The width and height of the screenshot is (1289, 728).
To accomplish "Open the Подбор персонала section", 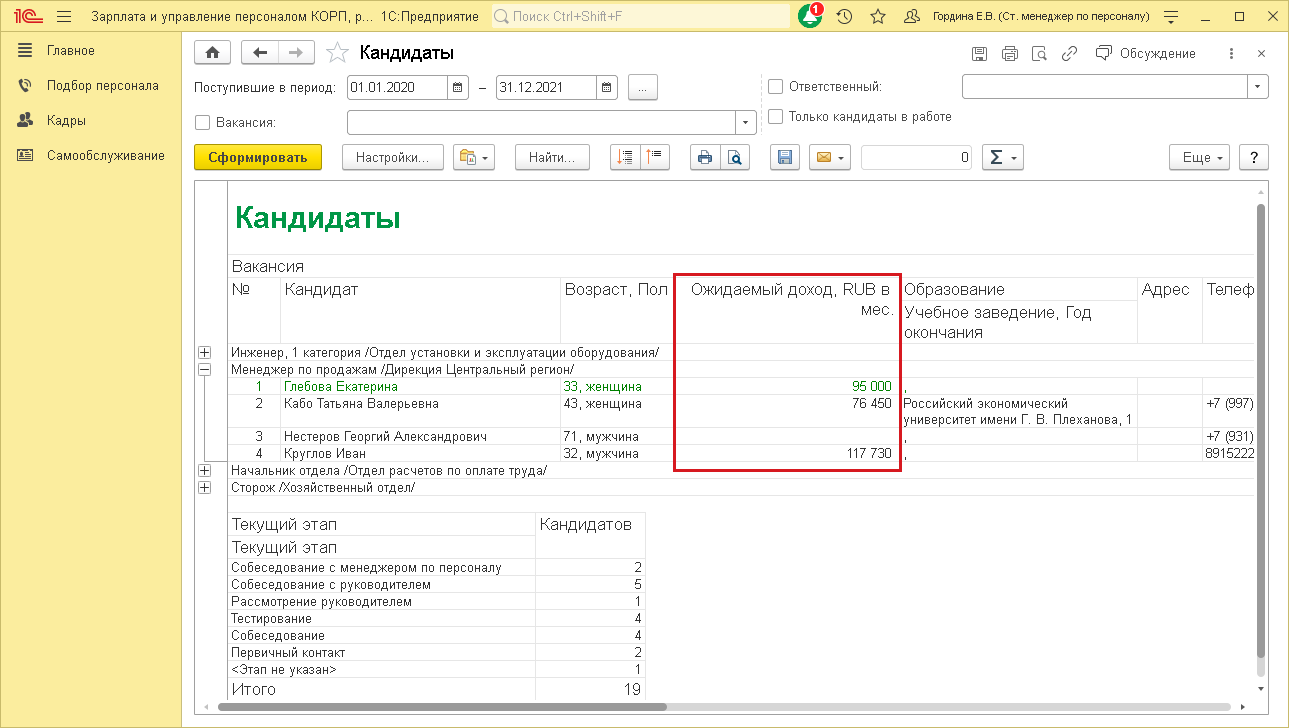I will coord(91,85).
